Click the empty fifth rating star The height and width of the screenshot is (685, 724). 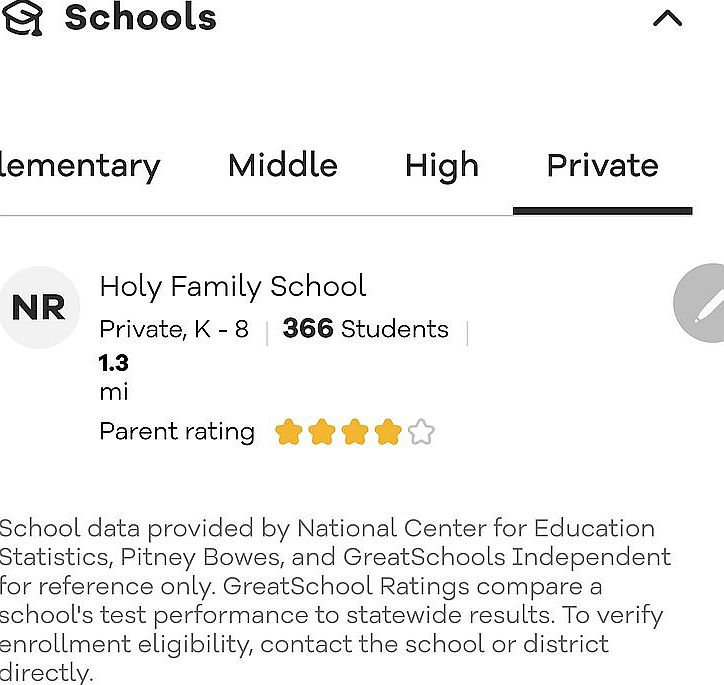421,432
